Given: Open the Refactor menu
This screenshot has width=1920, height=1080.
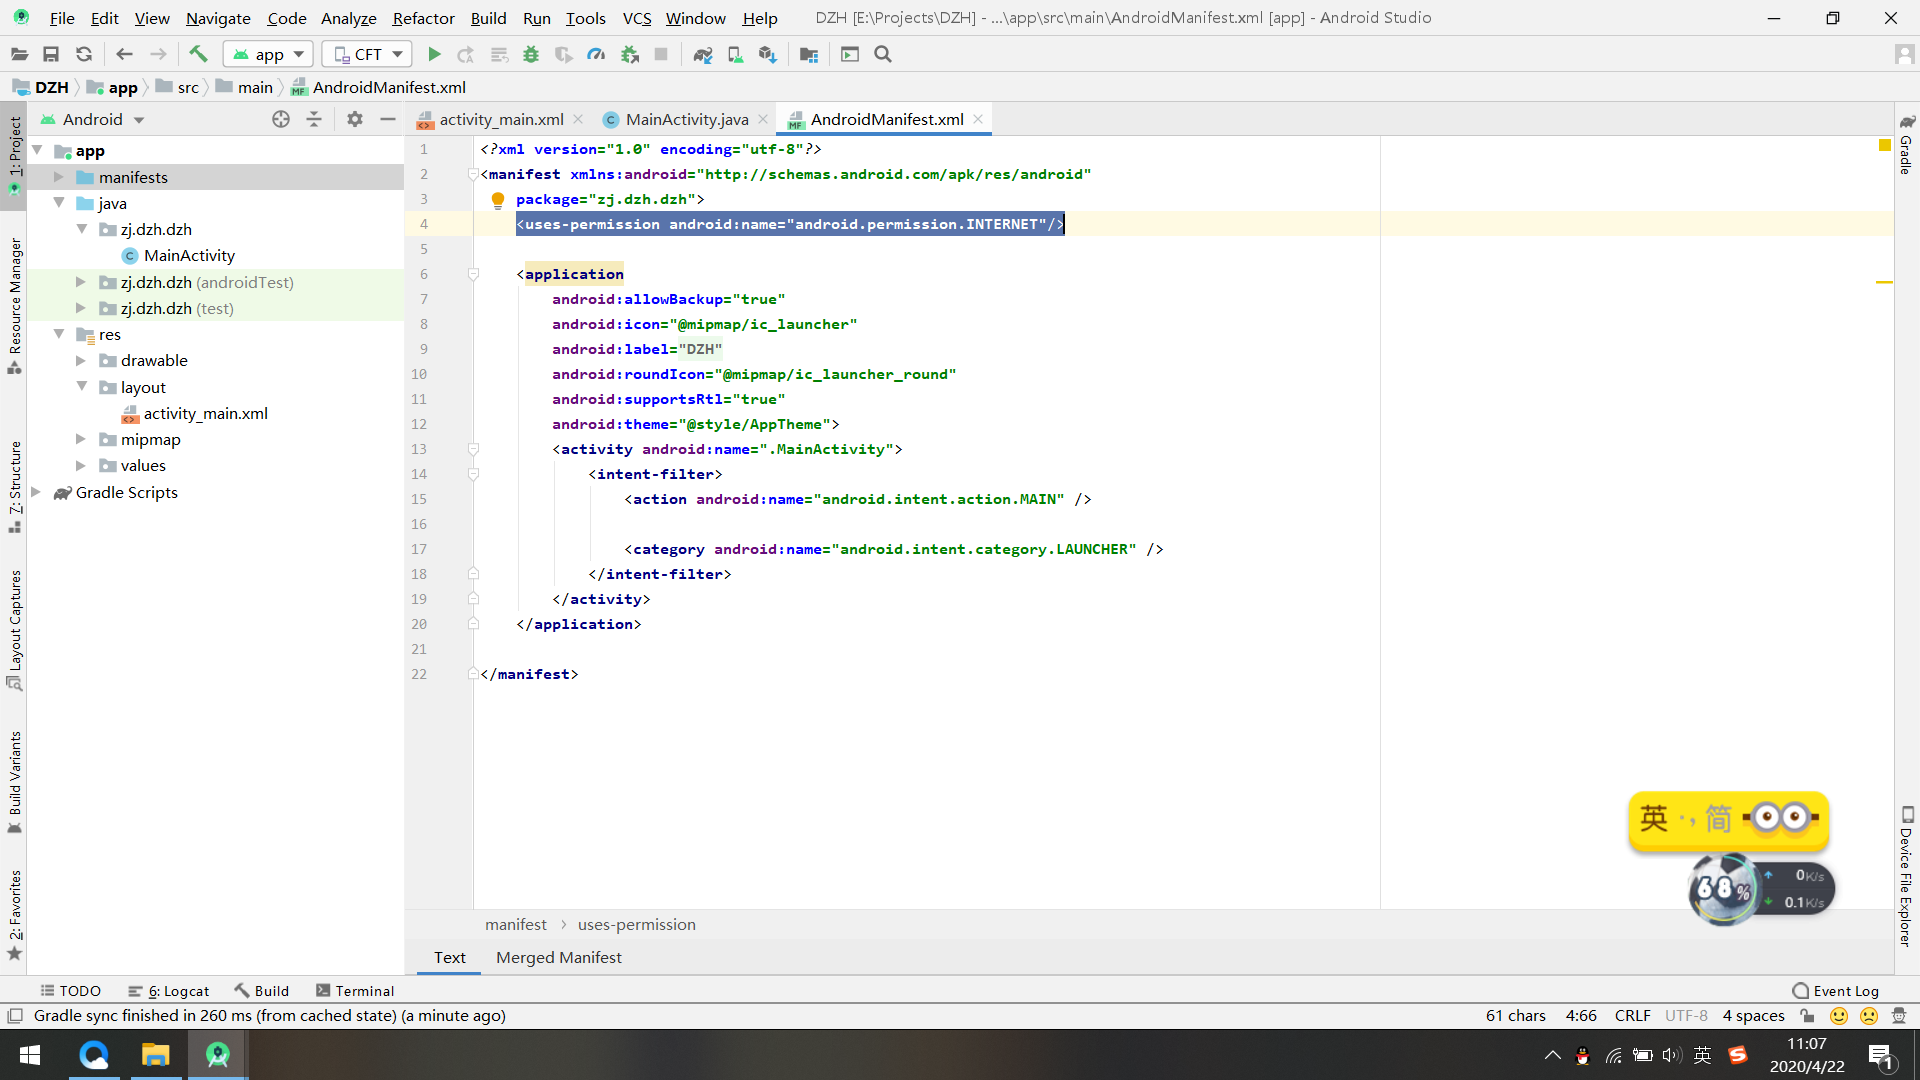Looking at the screenshot, I should click(x=423, y=18).
